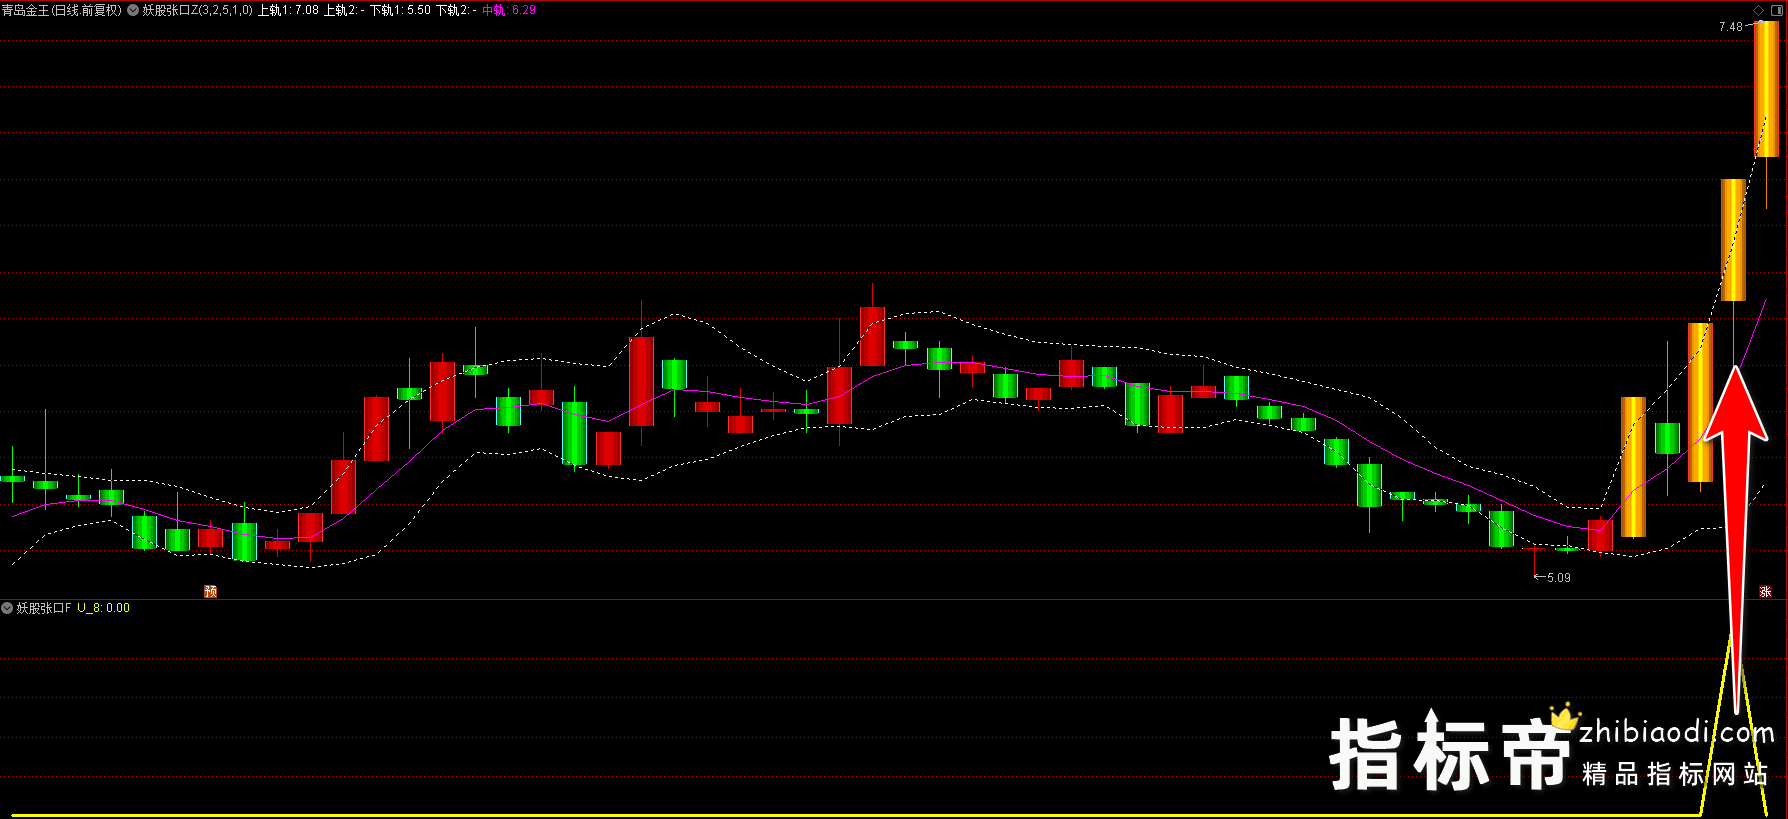Click the red 涨 marker at bottom right
This screenshot has width=1788, height=819.
pos(1765,591)
